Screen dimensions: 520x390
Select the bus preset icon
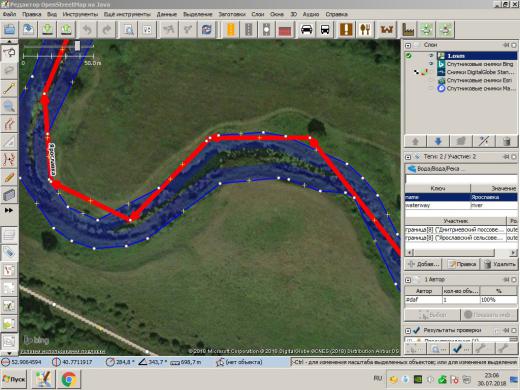pos(325,30)
